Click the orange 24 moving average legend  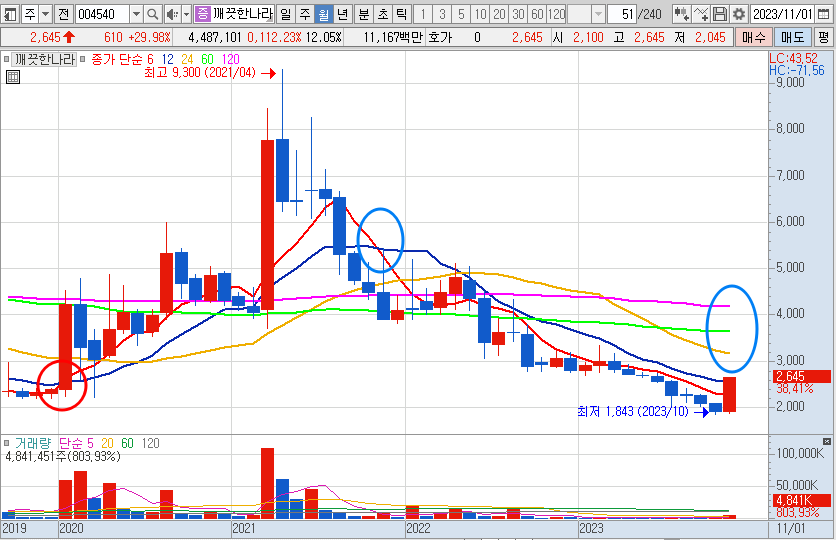[x=187, y=59]
